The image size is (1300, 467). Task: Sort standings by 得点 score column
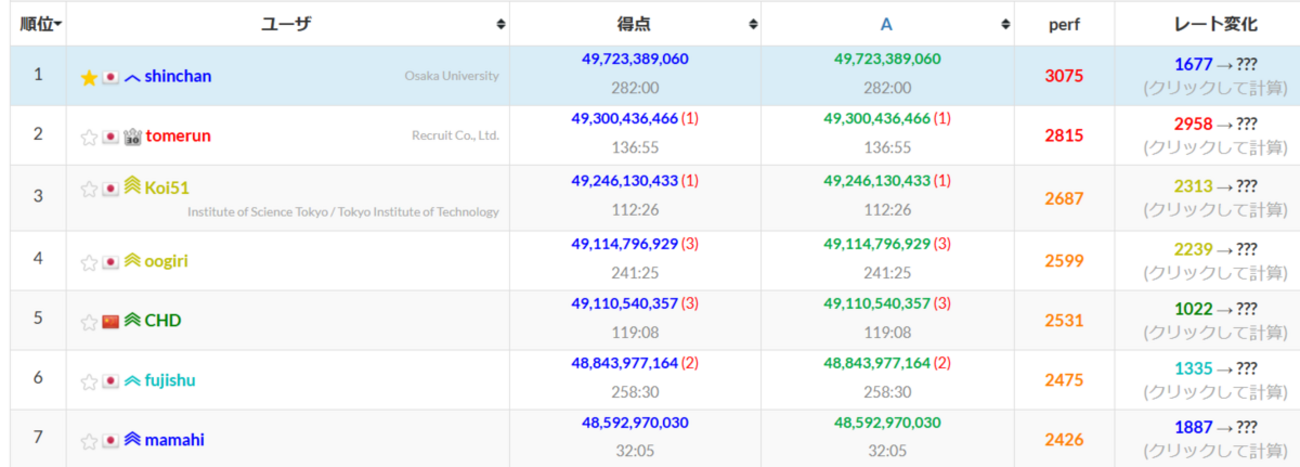click(x=751, y=24)
